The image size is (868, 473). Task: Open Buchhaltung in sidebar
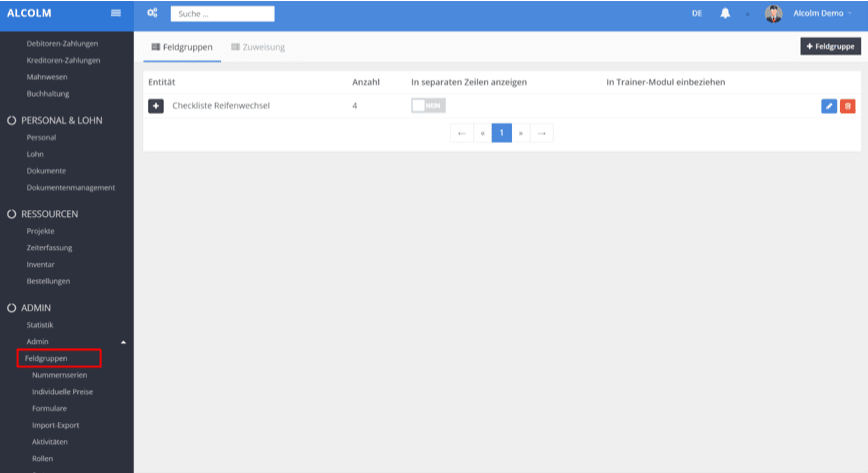click(48, 94)
